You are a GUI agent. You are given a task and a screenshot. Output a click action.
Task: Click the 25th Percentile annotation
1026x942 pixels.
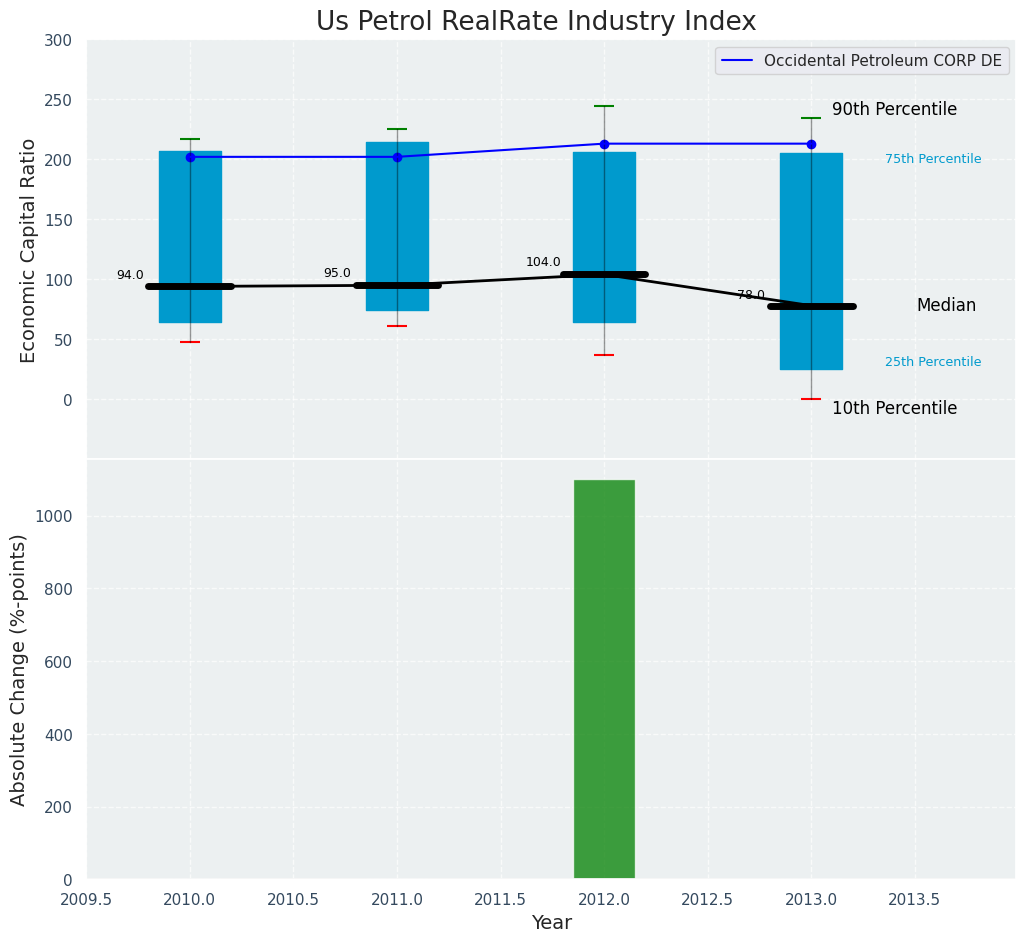(x=932, y=362)
